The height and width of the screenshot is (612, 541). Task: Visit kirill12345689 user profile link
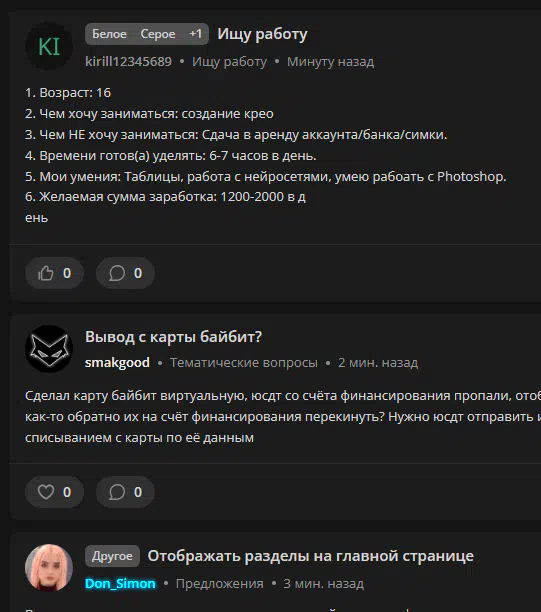tap(128, 61)
